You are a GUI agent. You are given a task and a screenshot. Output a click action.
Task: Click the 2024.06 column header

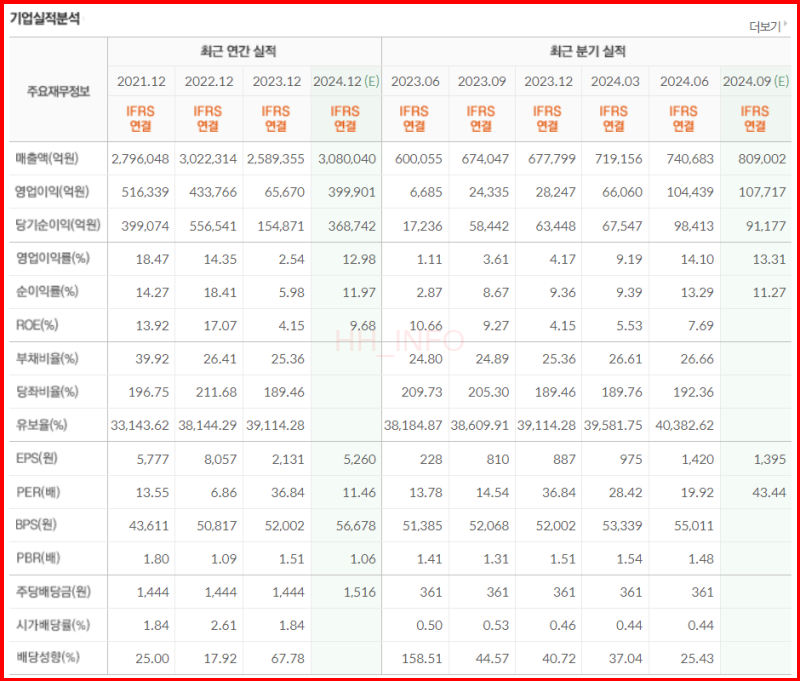pos(684,82)
